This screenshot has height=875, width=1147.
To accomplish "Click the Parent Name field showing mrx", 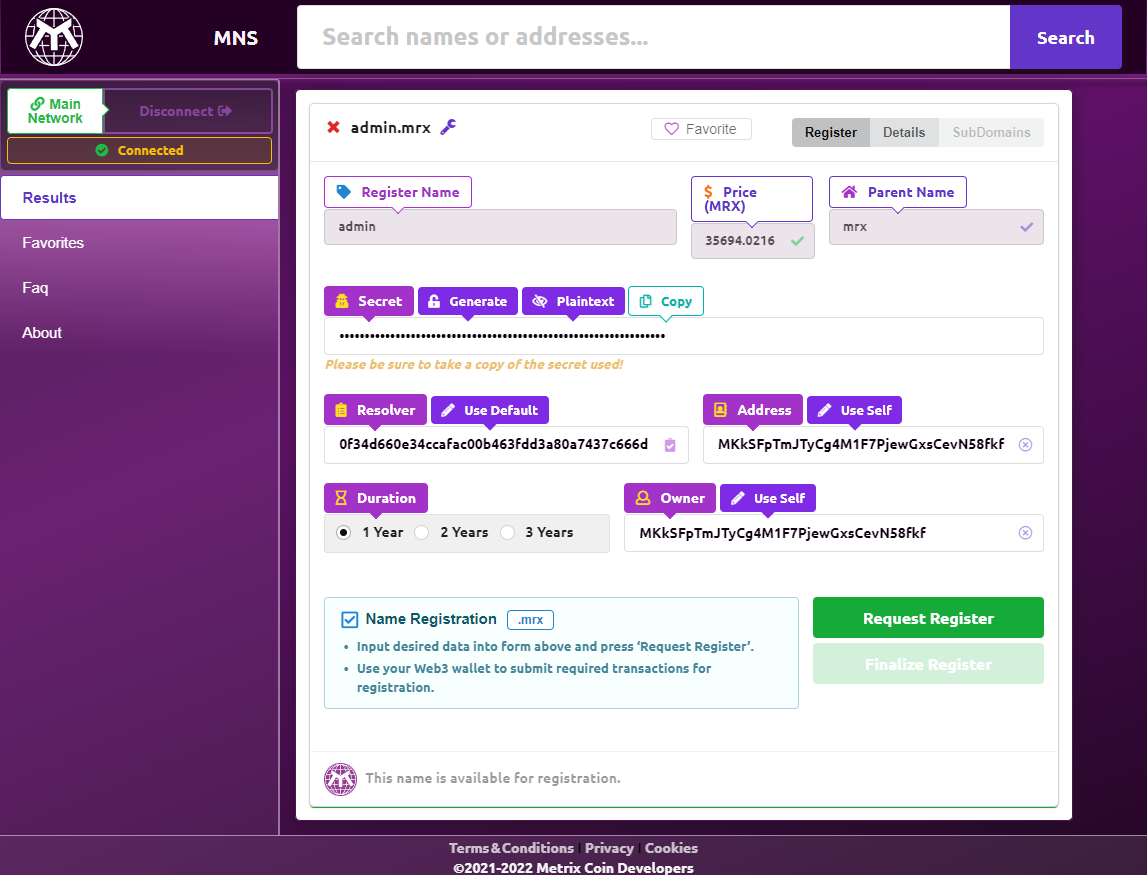I will tap(936, 227).
